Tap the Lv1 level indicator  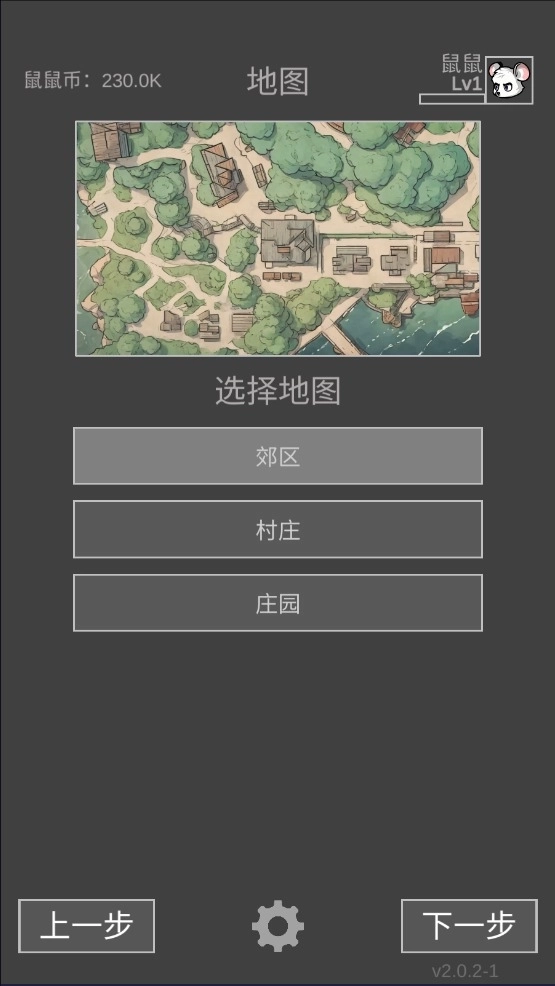tap(466, 84)
